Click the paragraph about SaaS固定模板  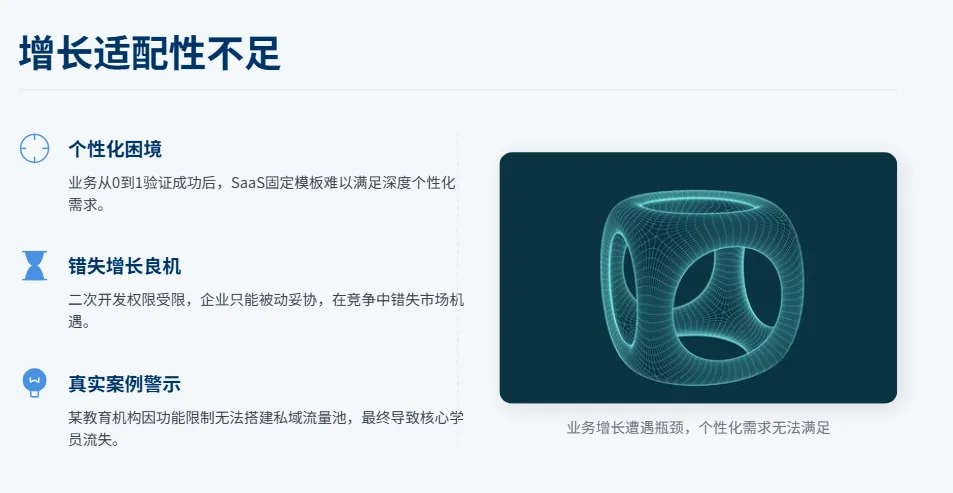click(262, 193)
